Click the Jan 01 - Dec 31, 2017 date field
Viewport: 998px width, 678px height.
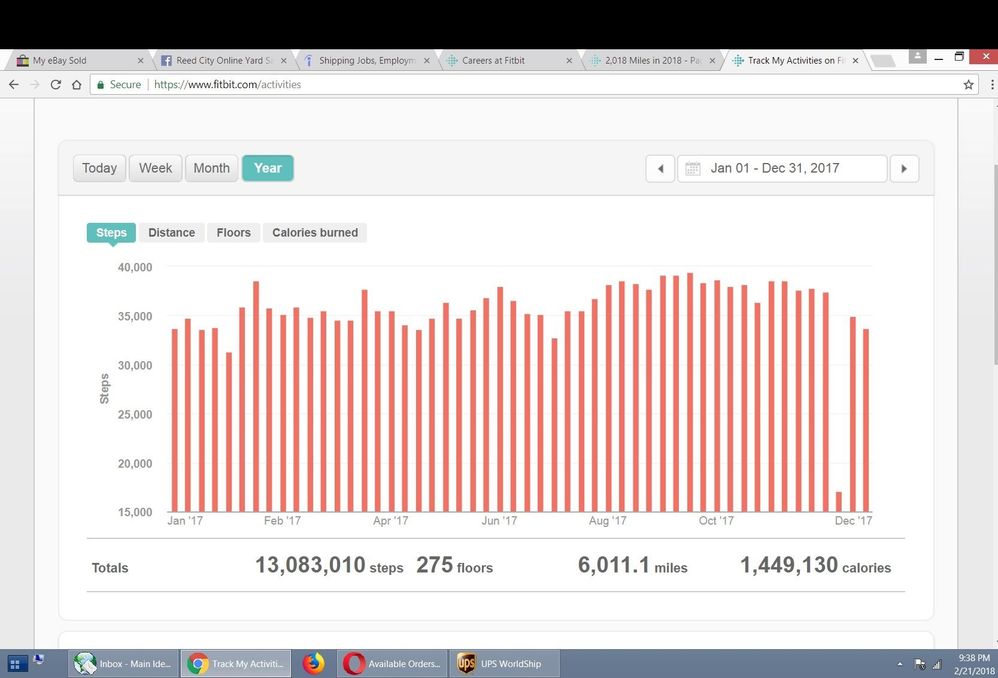click(x=782, y=169)
